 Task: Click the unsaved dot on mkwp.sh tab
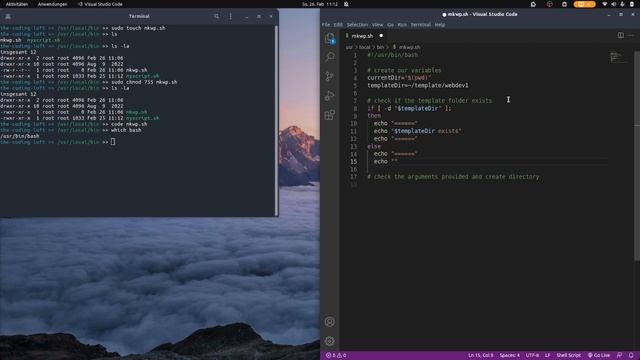pyautogui.click(x=381, y=36)
